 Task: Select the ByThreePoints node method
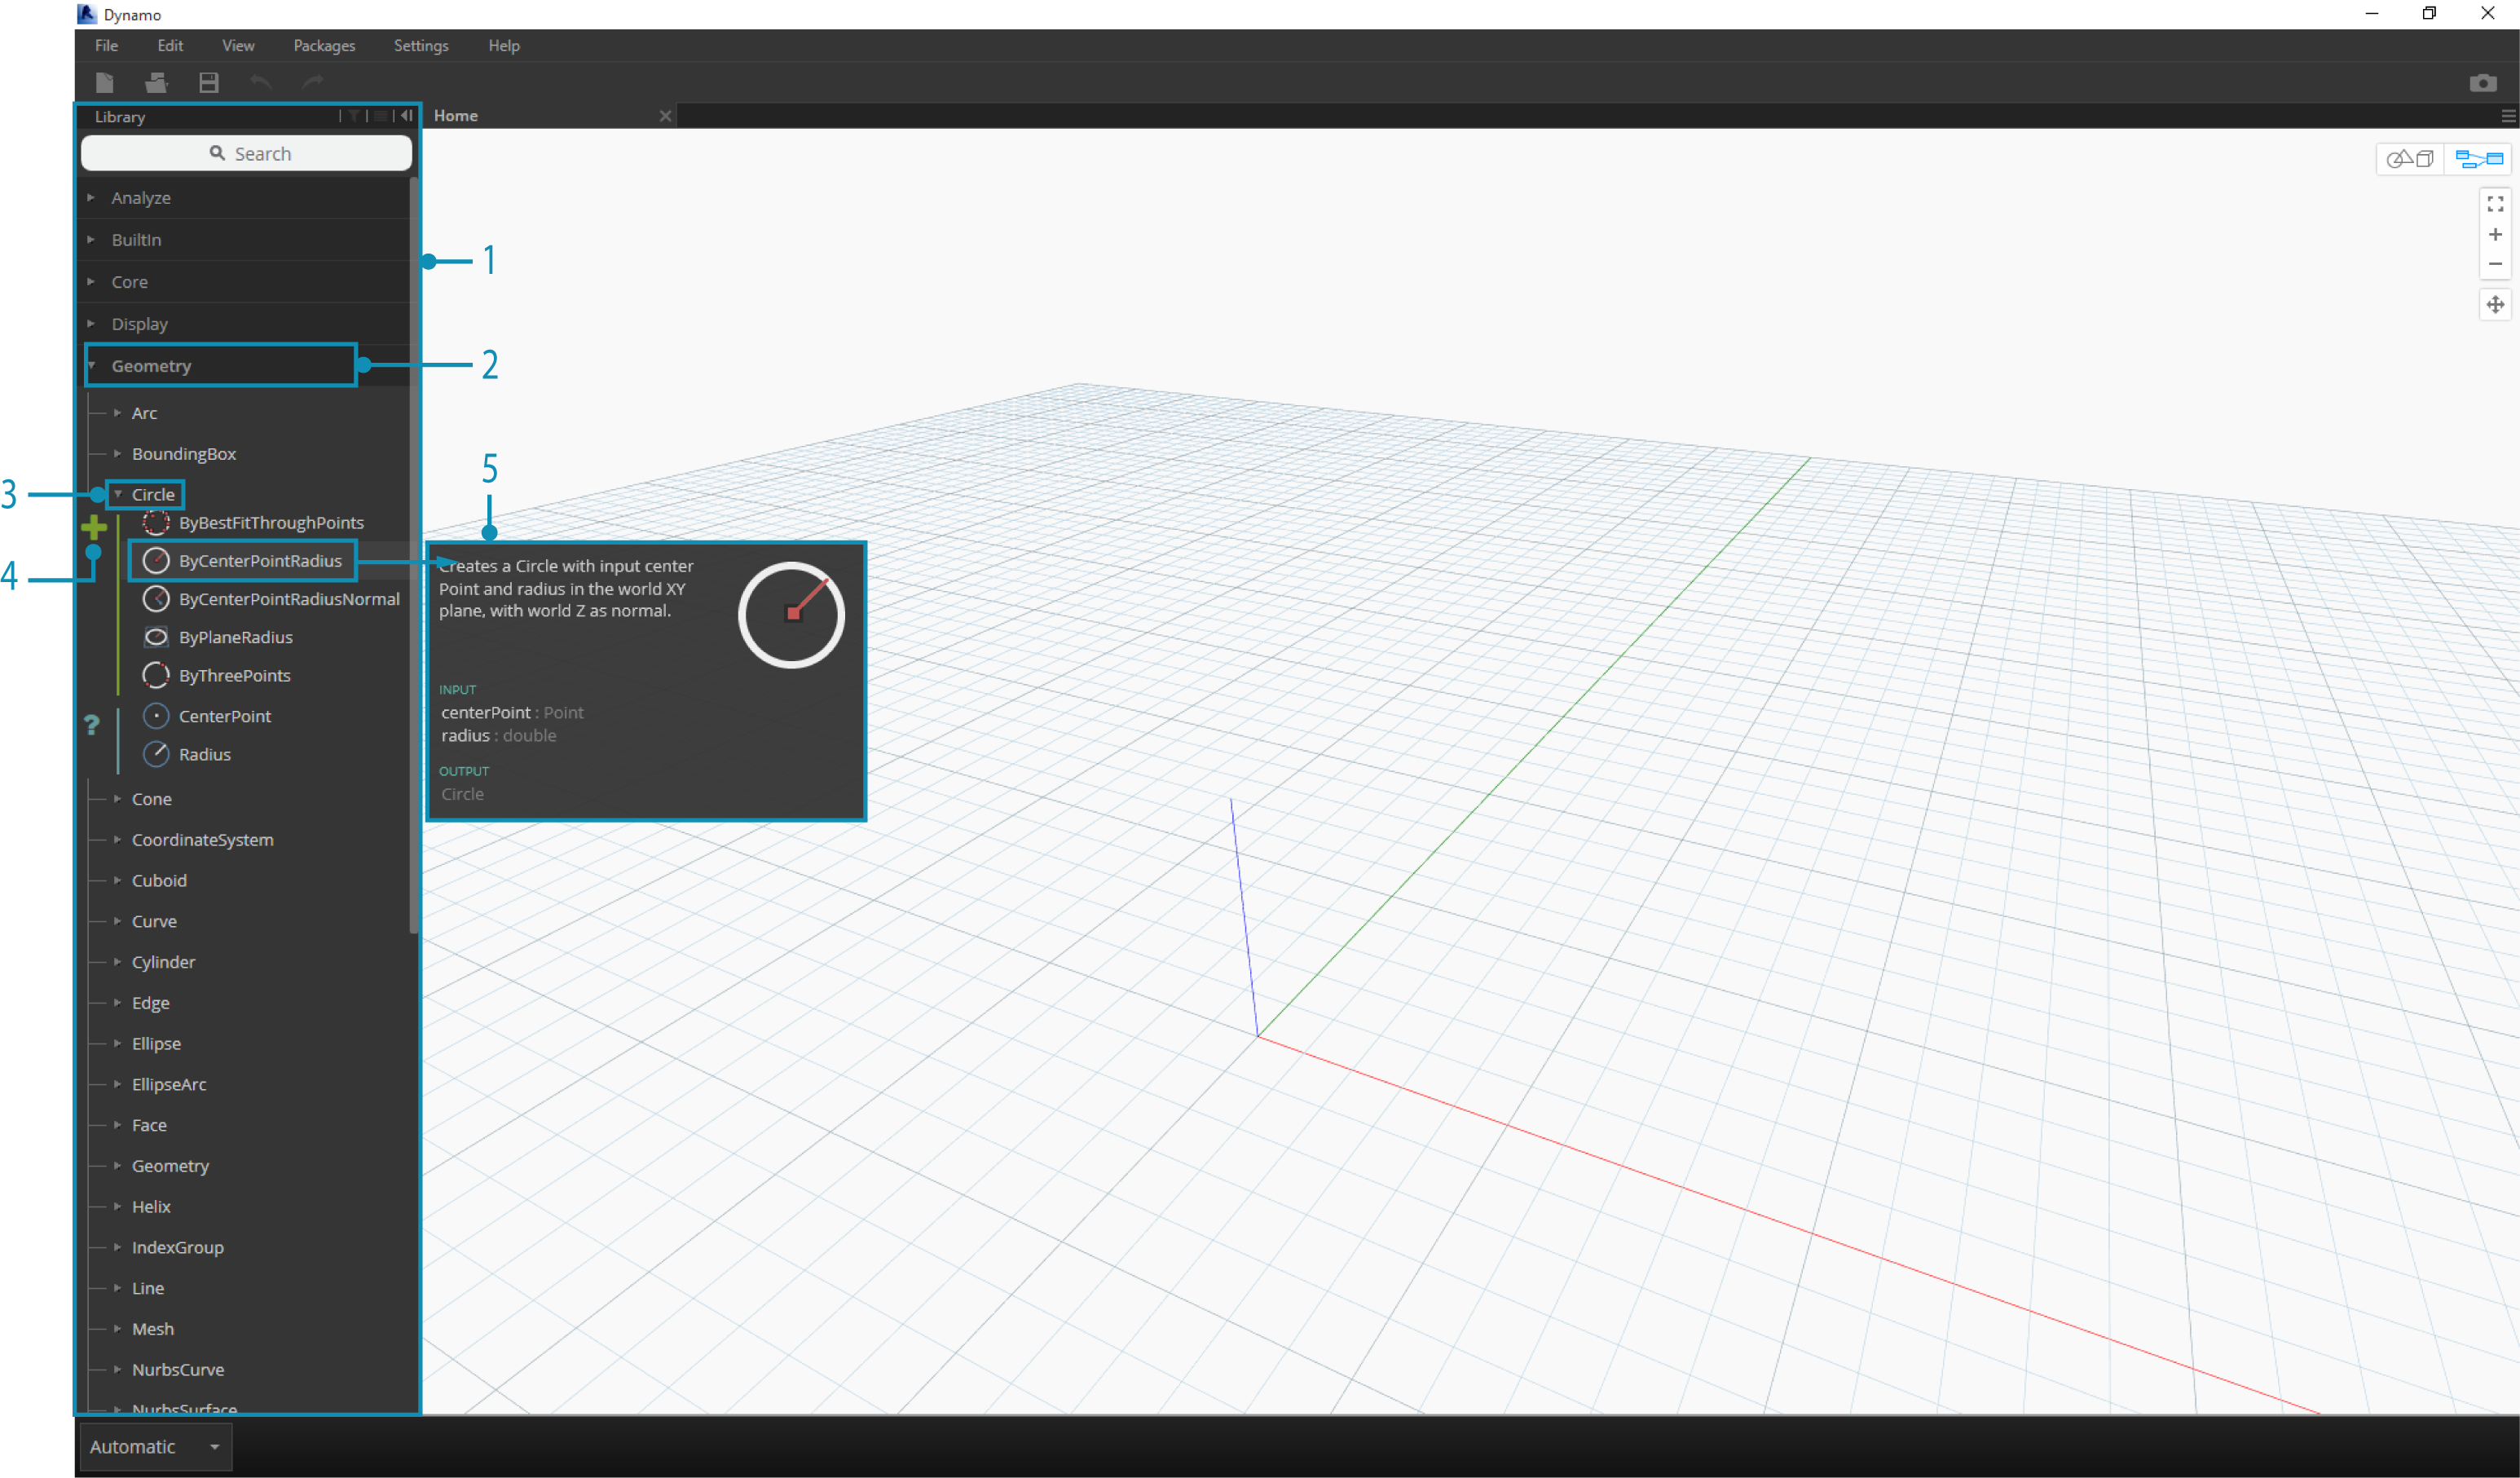(x=234, y=676)
